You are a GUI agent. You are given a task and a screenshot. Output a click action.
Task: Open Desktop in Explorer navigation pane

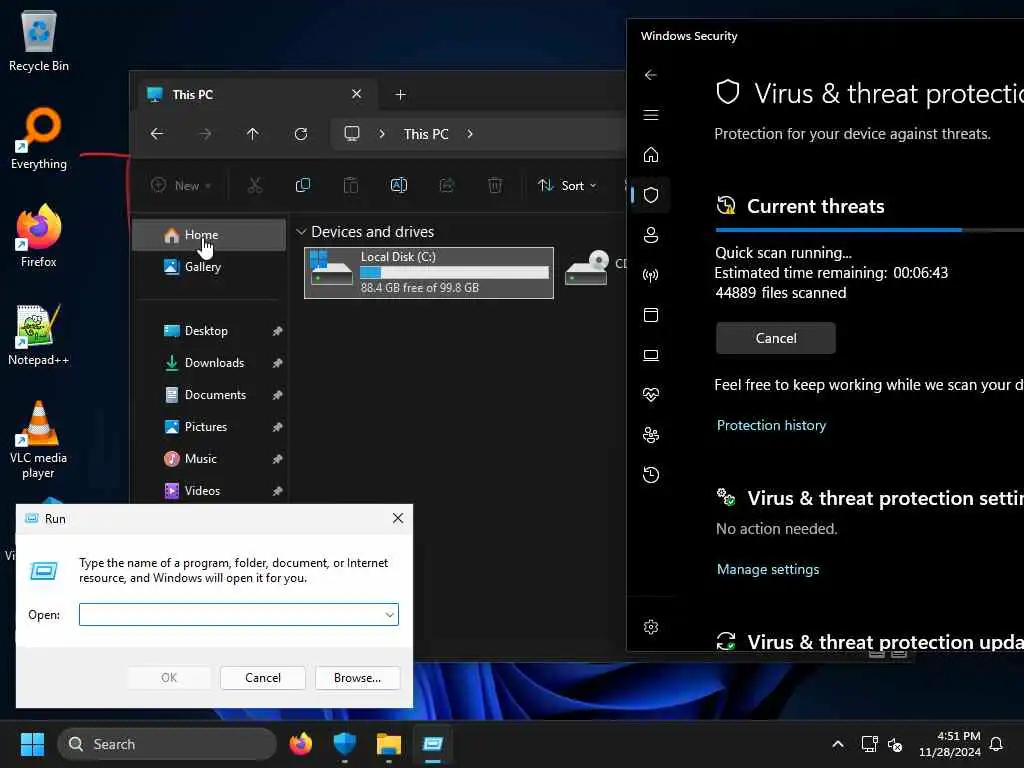[209, 330]
